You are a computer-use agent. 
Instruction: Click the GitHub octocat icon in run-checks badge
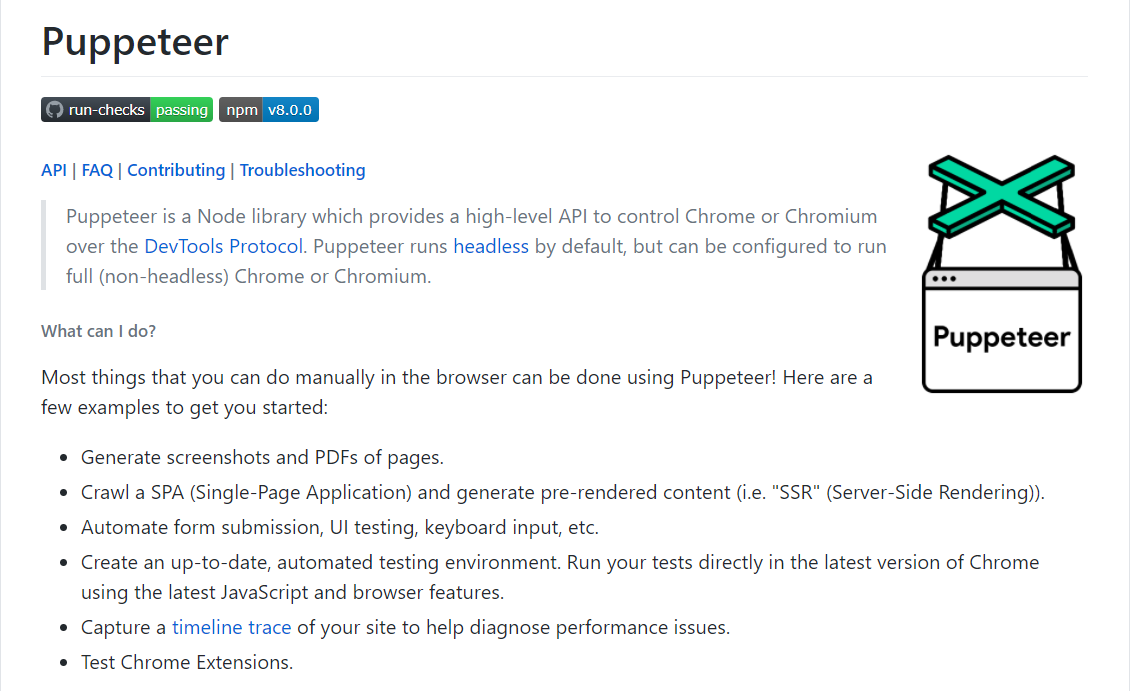[x=55, y=110]
